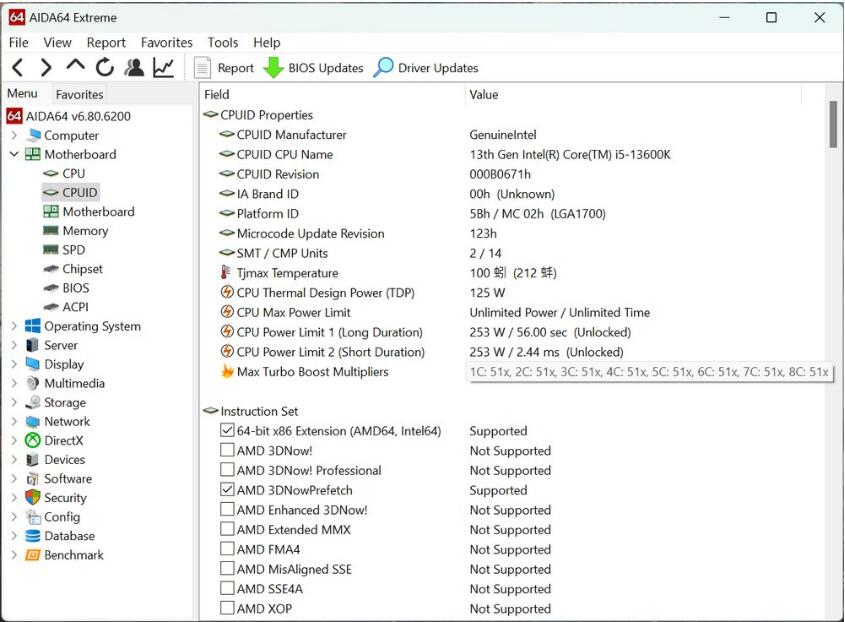Click the Network icon in tree
This screenshot has width=845, height=622.
pos(33,421)
